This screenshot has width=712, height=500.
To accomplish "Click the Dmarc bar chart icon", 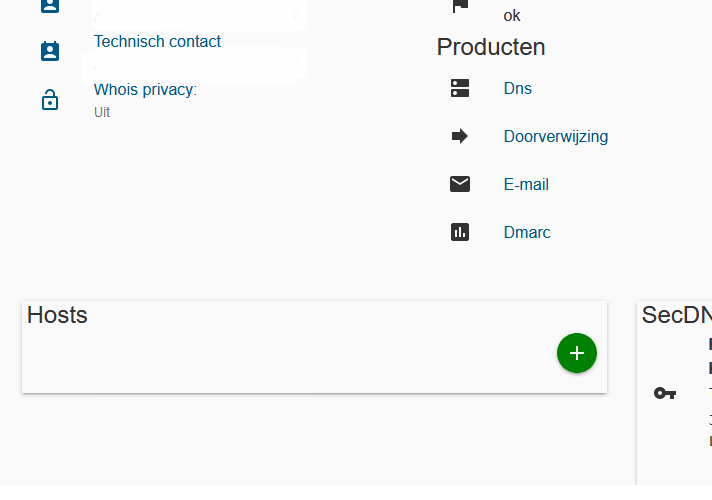I will tap(460, 232).
